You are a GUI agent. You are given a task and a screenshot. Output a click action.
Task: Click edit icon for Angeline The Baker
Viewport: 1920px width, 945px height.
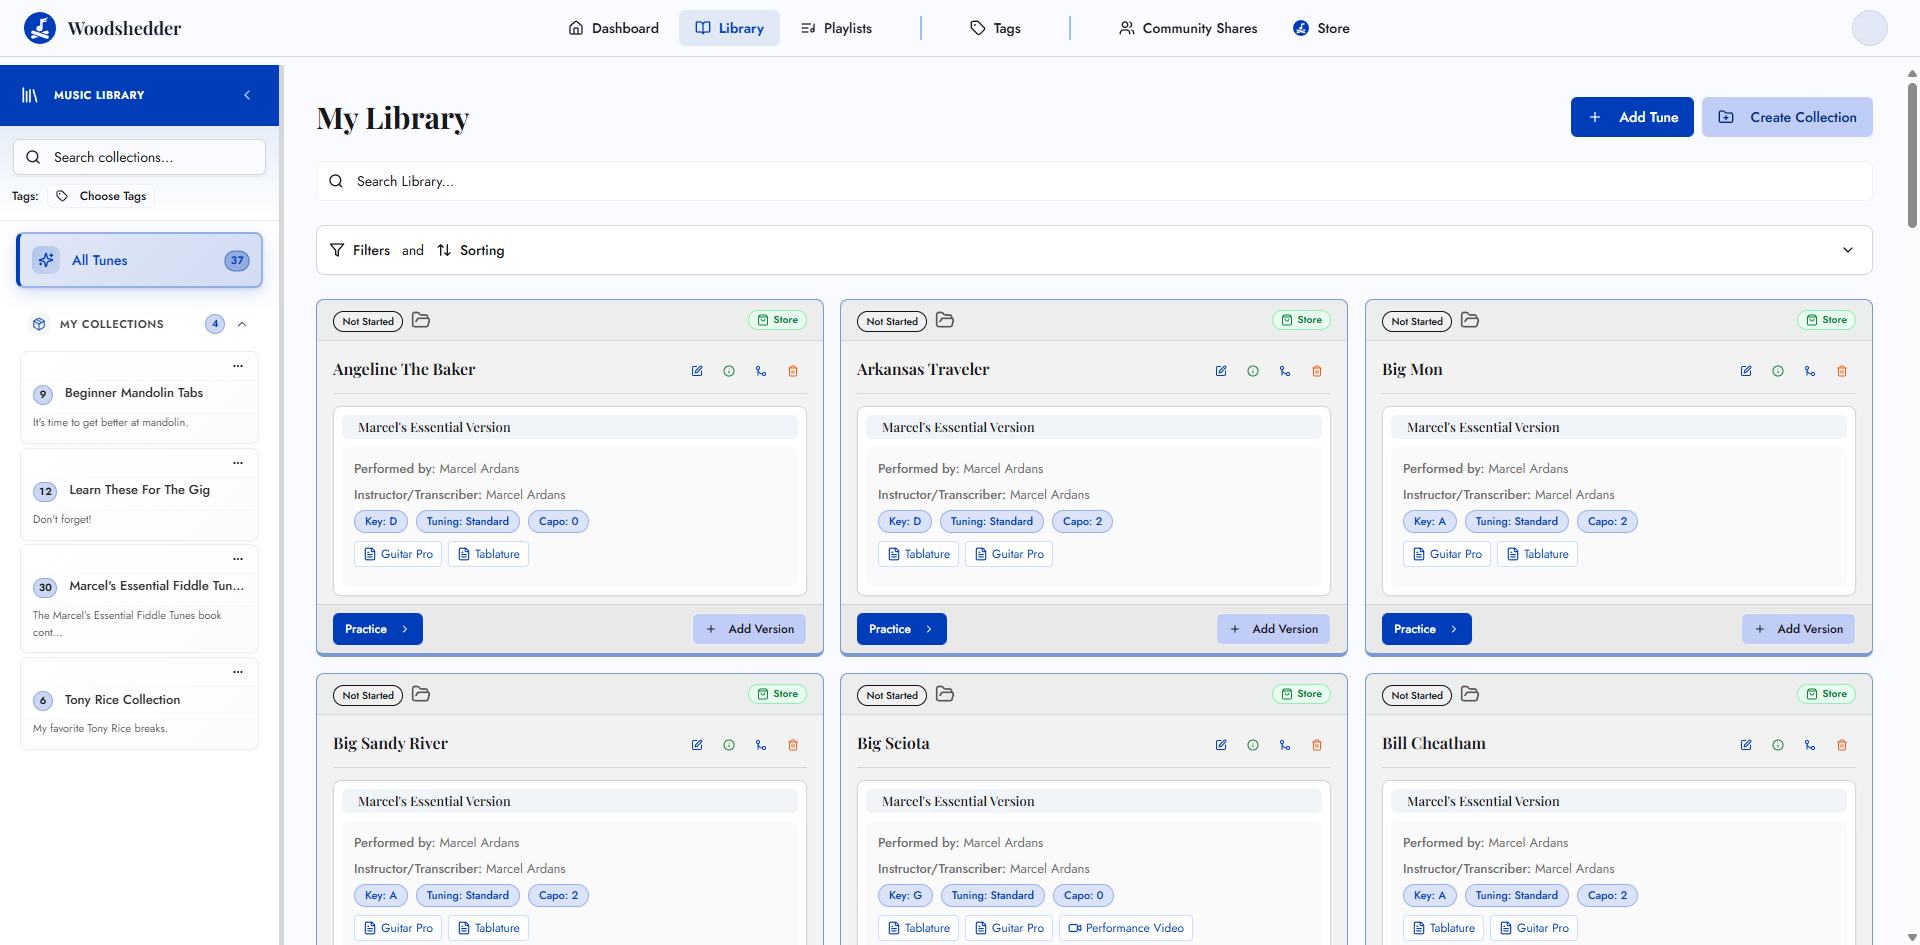click(x=697, y=371)
